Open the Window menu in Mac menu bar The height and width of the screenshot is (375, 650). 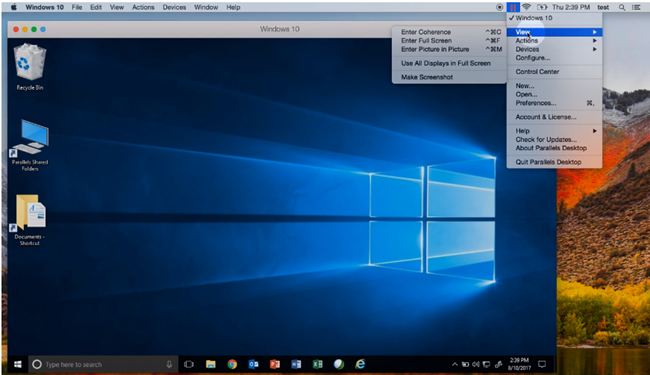[x=206, y=7]
